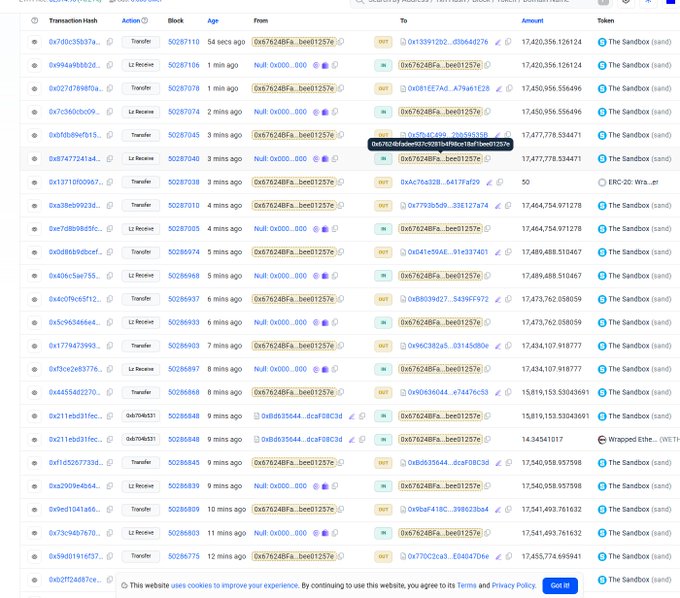Toggle the Age column header format

[213, 20]
